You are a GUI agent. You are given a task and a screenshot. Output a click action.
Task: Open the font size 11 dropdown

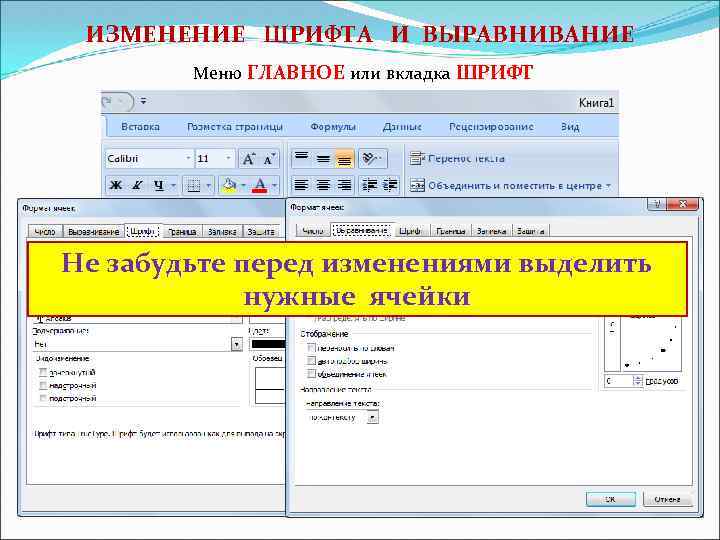228,159
